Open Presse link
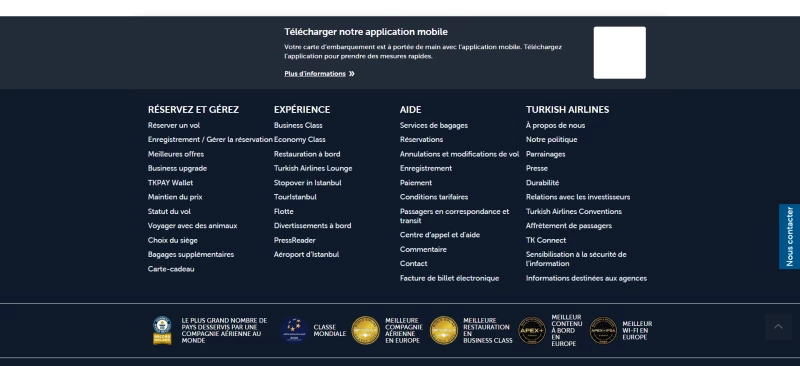This screenshot has height=366, width=800. (x=537, y=168)
